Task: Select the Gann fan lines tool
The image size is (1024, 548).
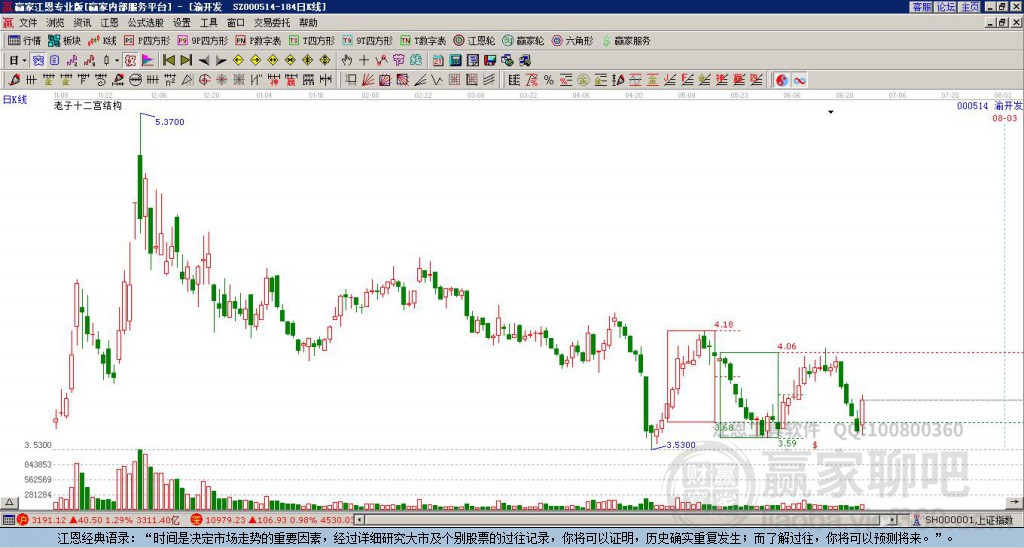Action: point(368,80)
